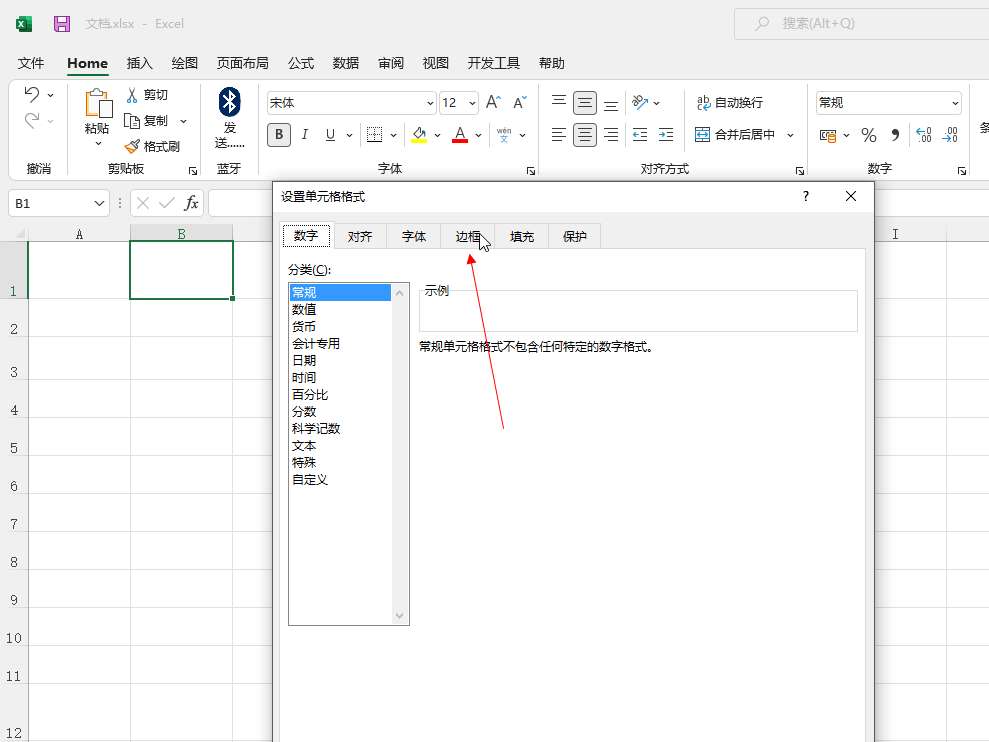Toggle Middle Align
989x742 pixels.
[x=585, y=102]
